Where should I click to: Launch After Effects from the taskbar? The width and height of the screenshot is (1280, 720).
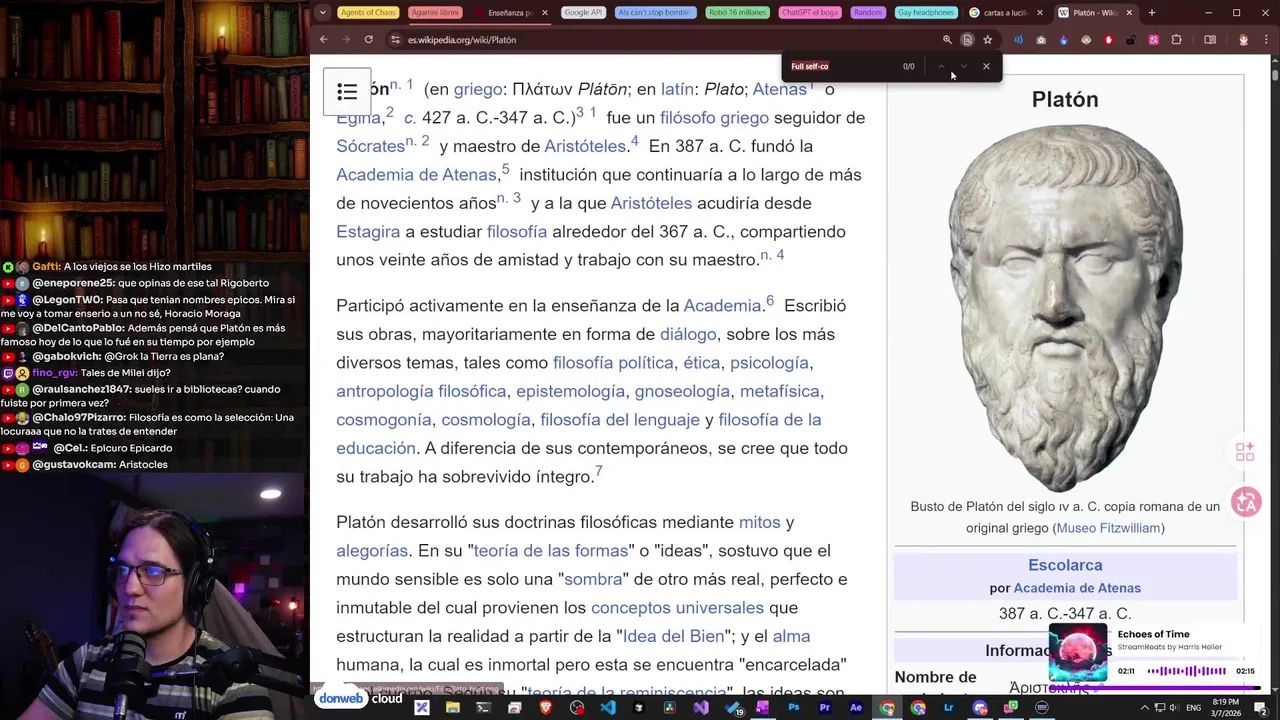[x=856, y=708]
